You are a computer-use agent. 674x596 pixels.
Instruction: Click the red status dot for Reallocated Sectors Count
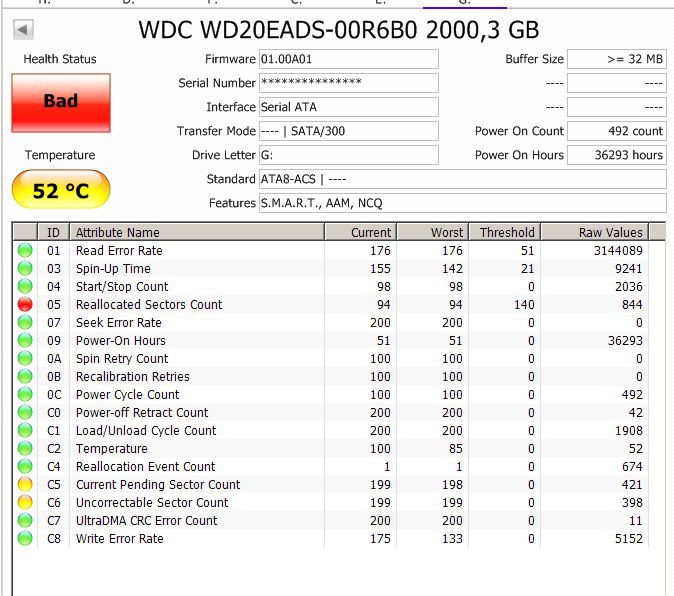[25, 304]
